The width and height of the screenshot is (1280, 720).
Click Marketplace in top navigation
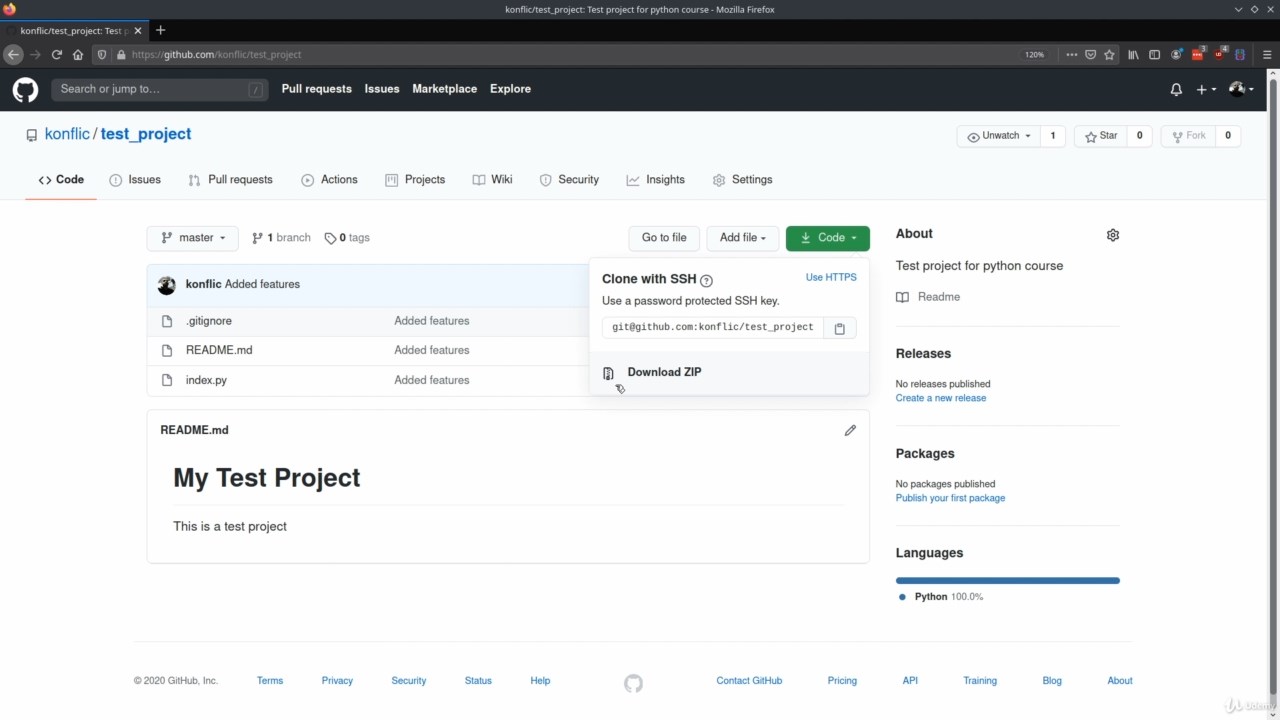(444, 89)
